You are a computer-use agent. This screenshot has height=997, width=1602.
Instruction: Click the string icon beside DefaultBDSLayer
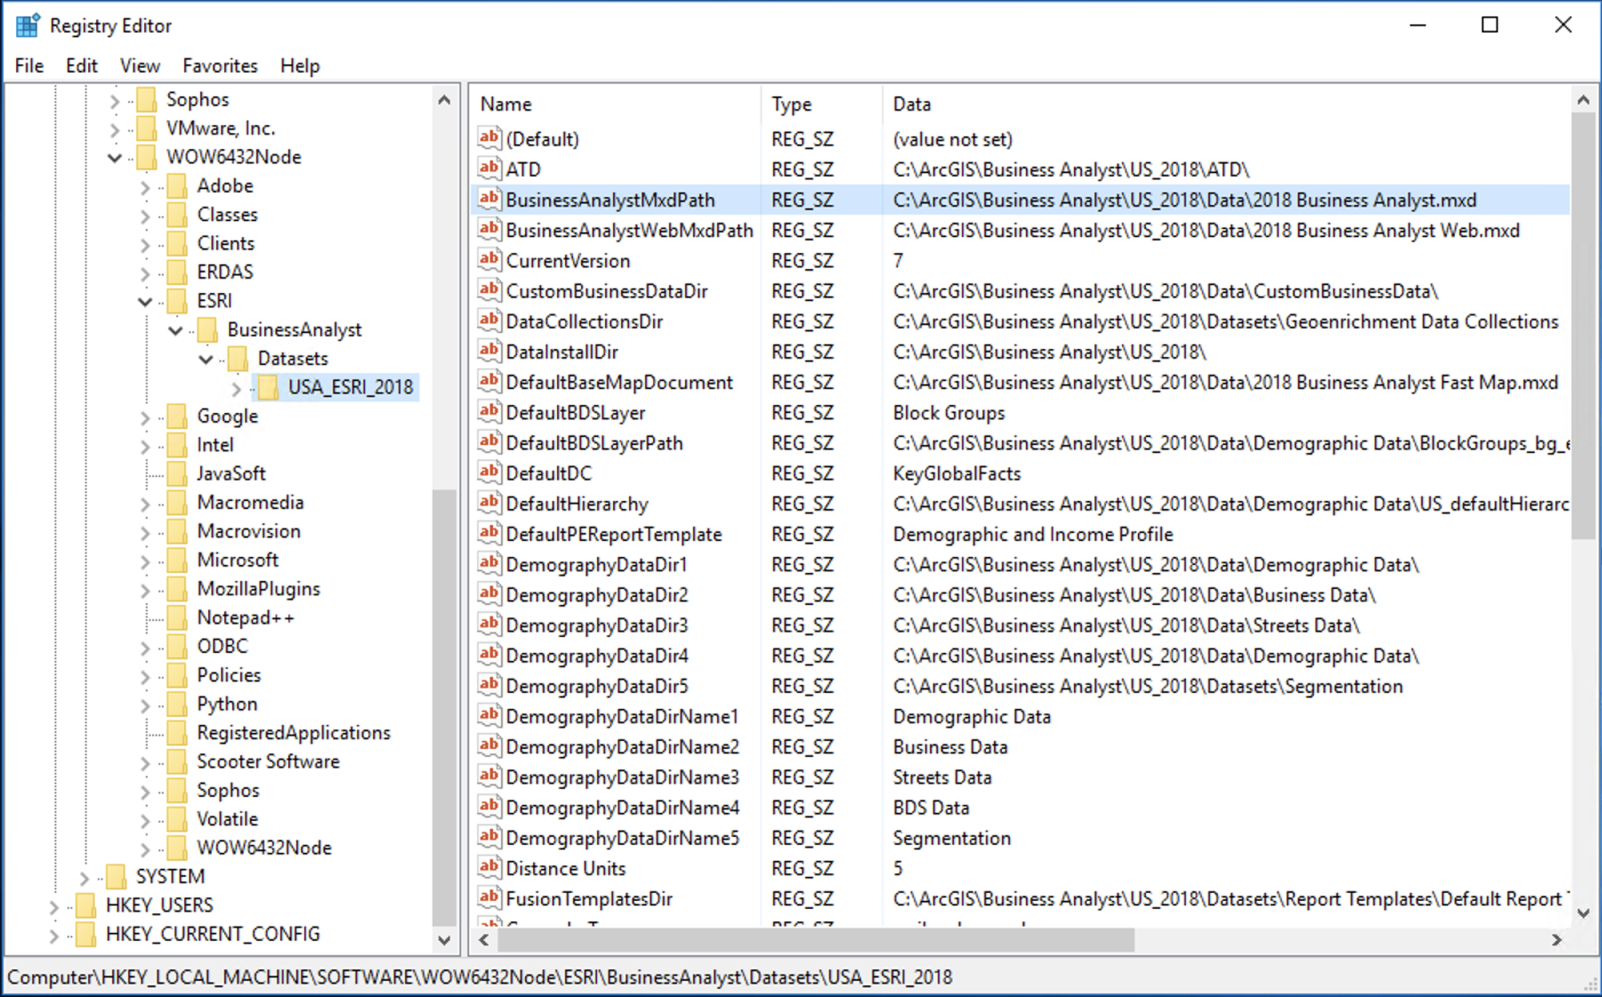[489, 411]
